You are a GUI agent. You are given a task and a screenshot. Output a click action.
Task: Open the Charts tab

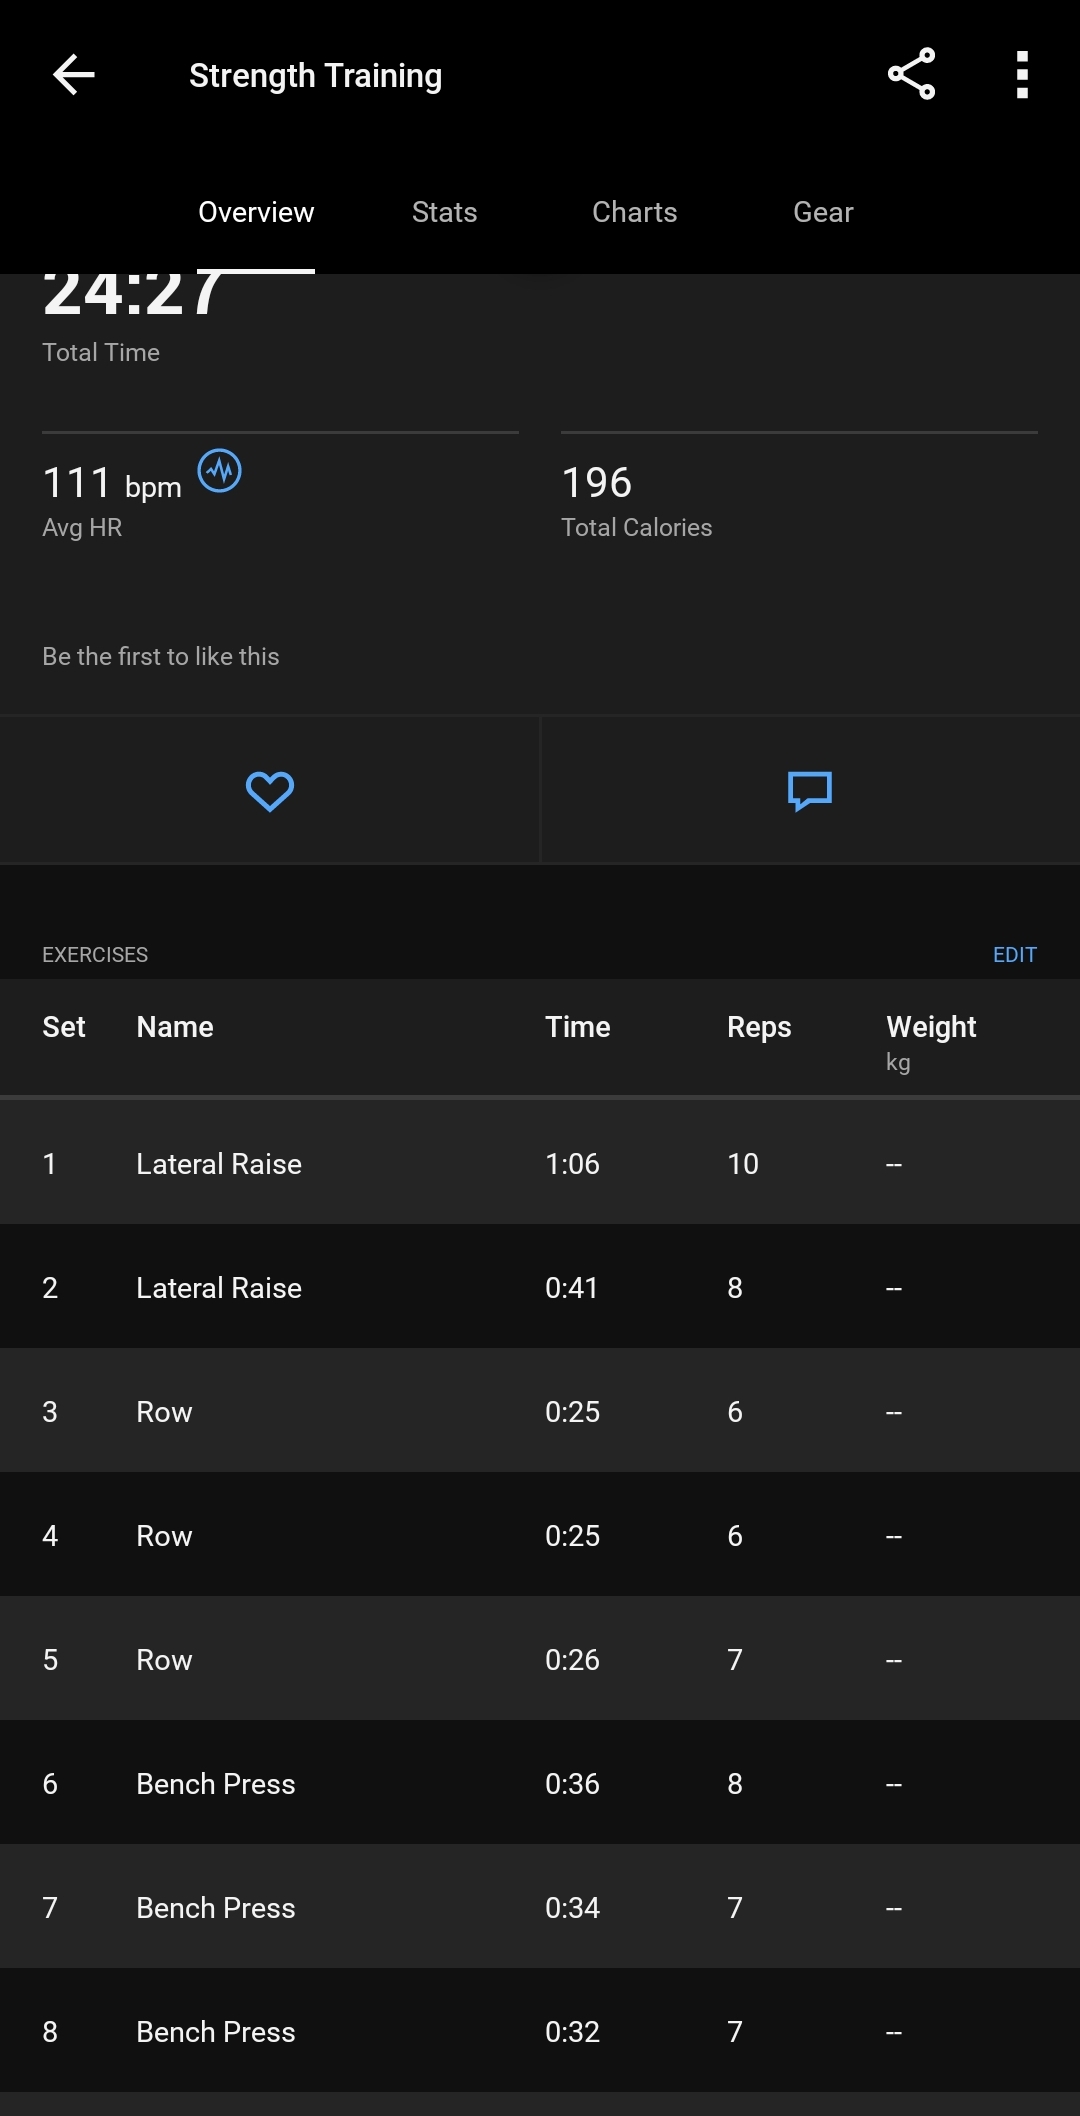634,212
